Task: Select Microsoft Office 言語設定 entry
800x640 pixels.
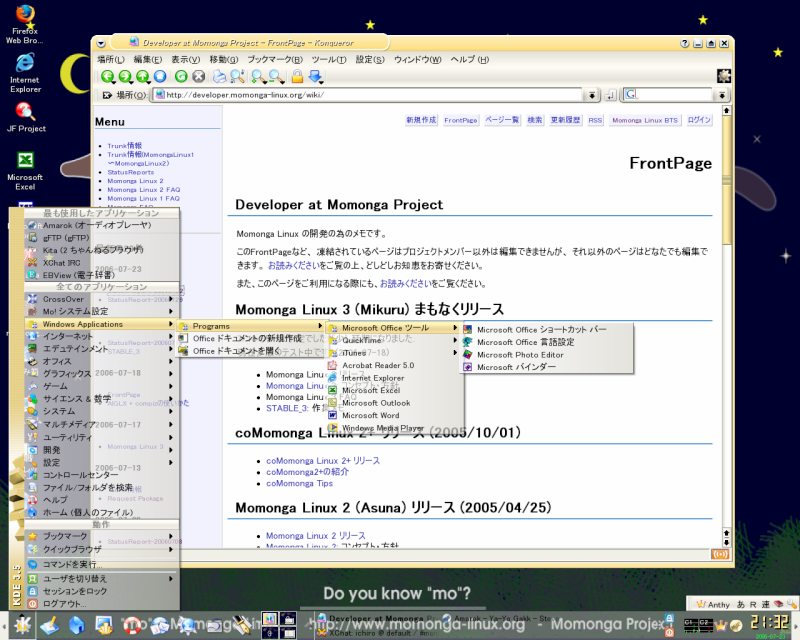Action: [x=547, y=342]
